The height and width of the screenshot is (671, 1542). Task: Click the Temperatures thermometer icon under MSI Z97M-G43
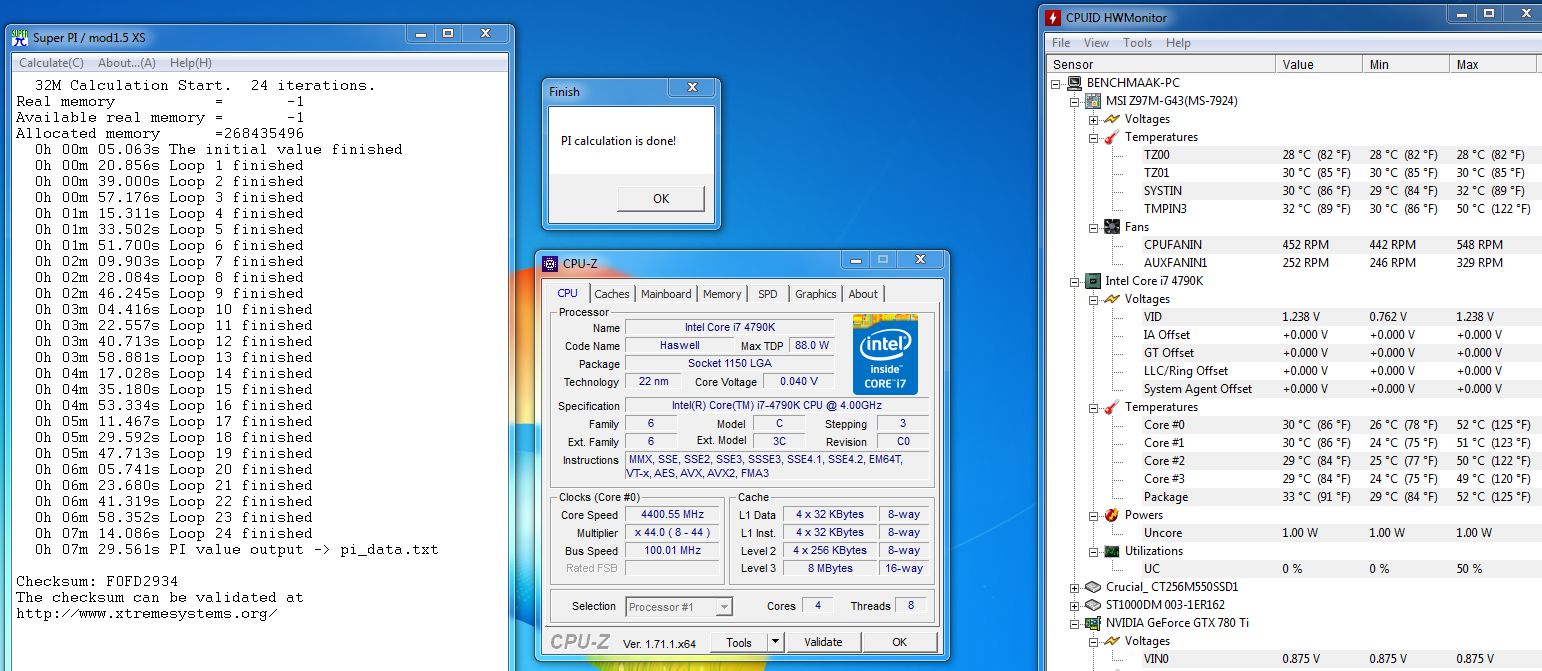point(1111,137)
